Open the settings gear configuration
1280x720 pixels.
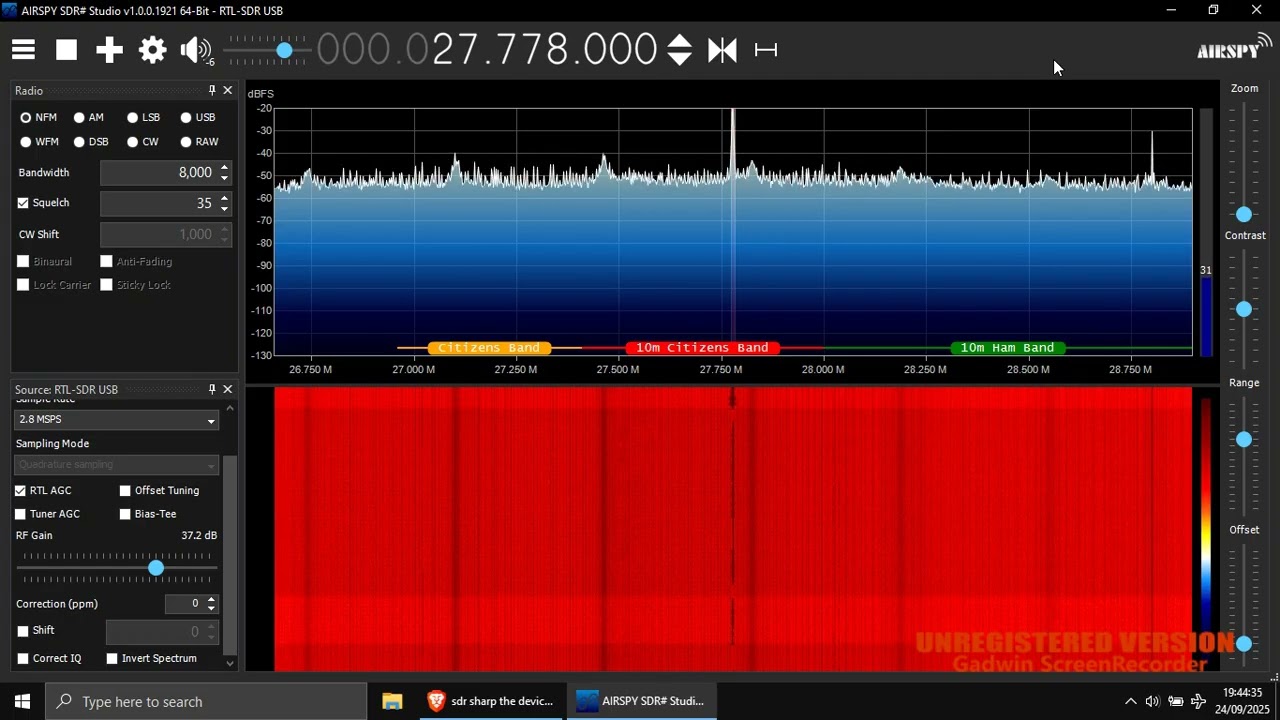coord(152,50)
